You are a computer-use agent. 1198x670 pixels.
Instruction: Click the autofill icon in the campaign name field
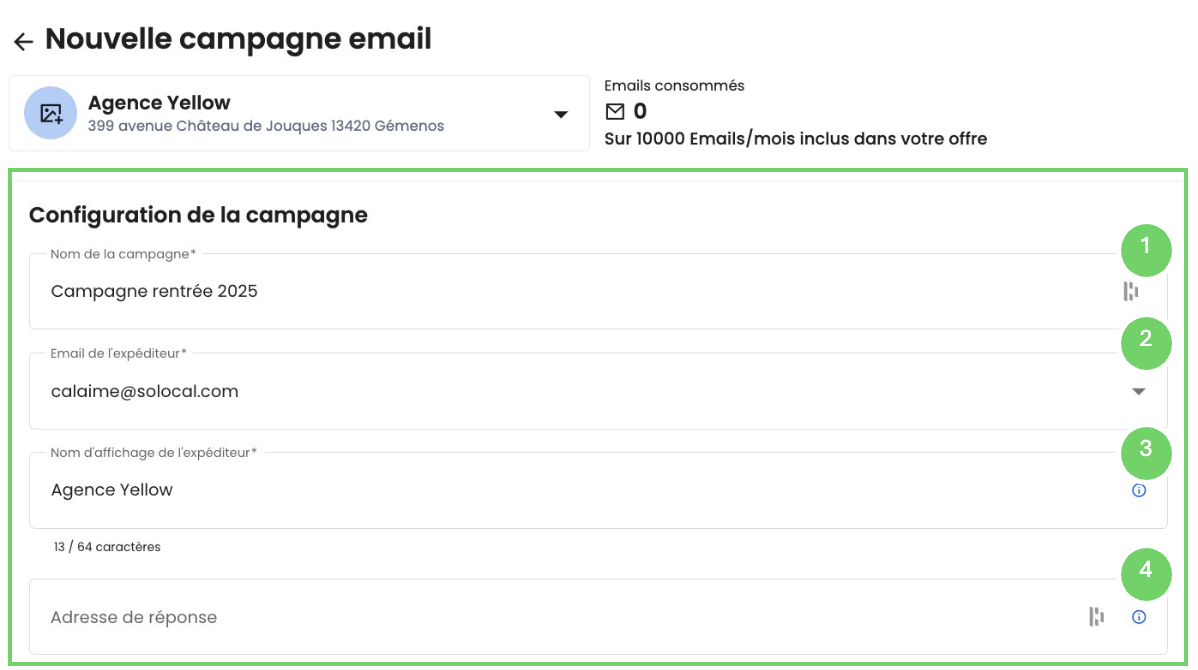pos(1130,291)
